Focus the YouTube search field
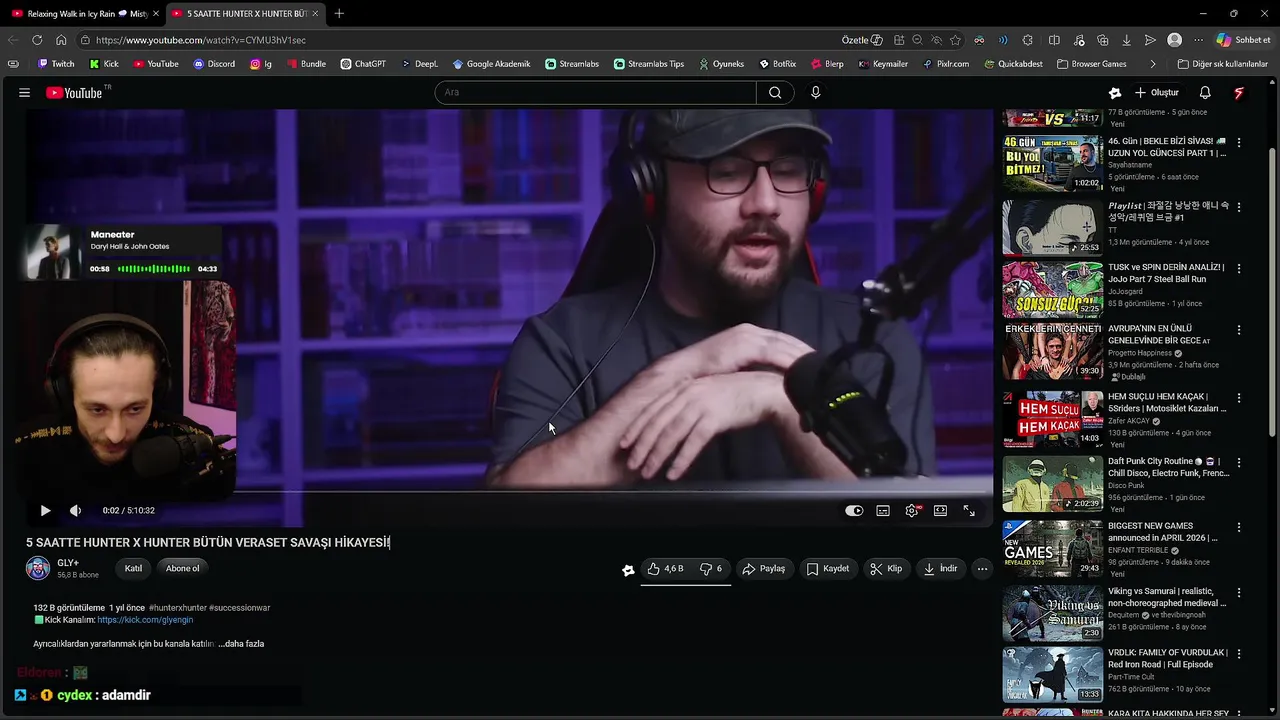The height and width of the screenshot is (720, 1280). point(596,92)
